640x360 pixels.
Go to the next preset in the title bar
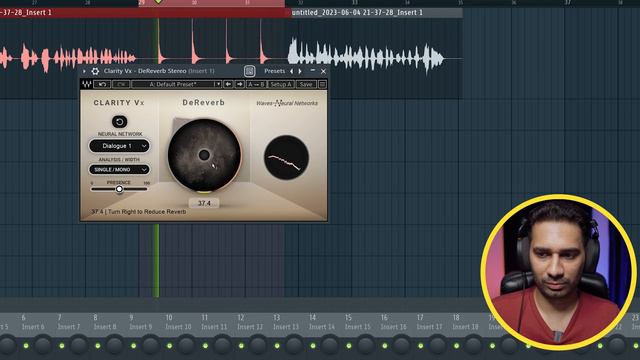[x=300, y=71]
